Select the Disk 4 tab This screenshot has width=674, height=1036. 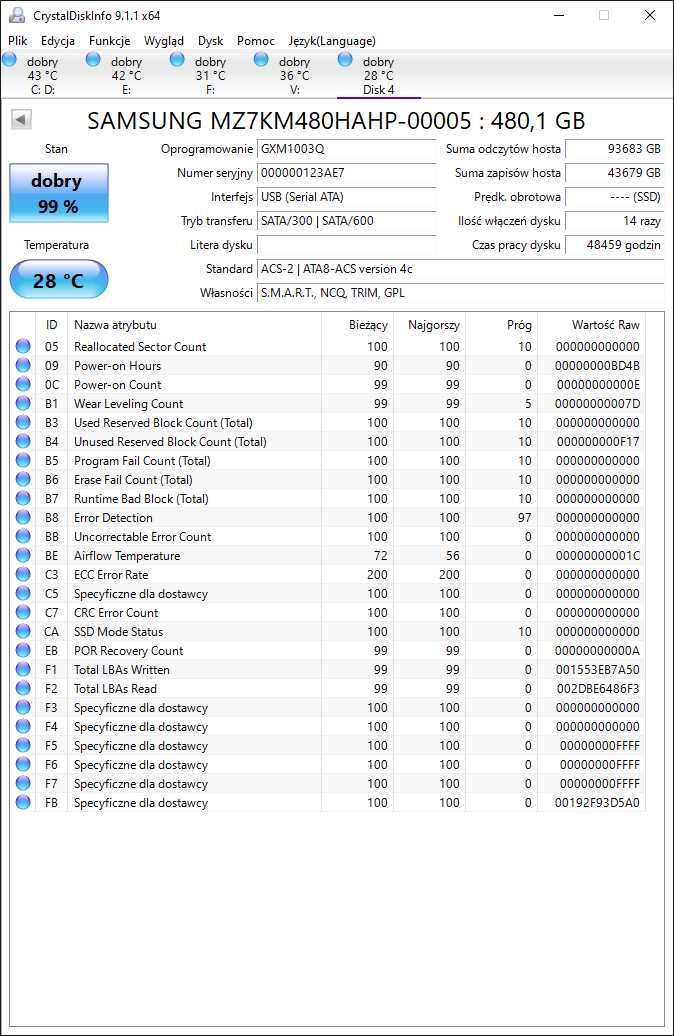[x=378, y=75]
